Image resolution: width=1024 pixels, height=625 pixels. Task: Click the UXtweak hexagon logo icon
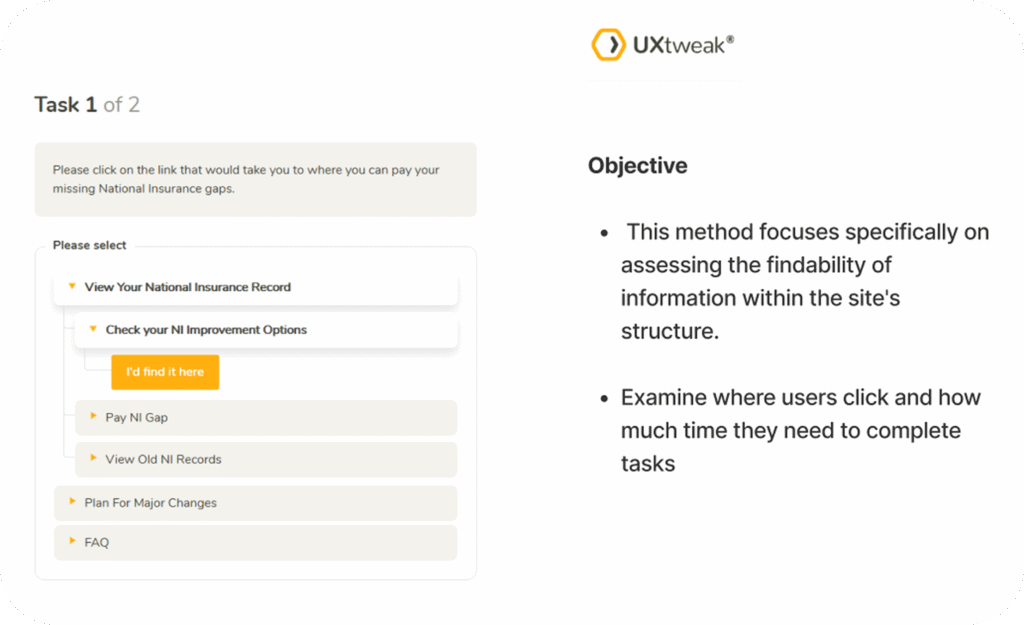coord(608,45)
